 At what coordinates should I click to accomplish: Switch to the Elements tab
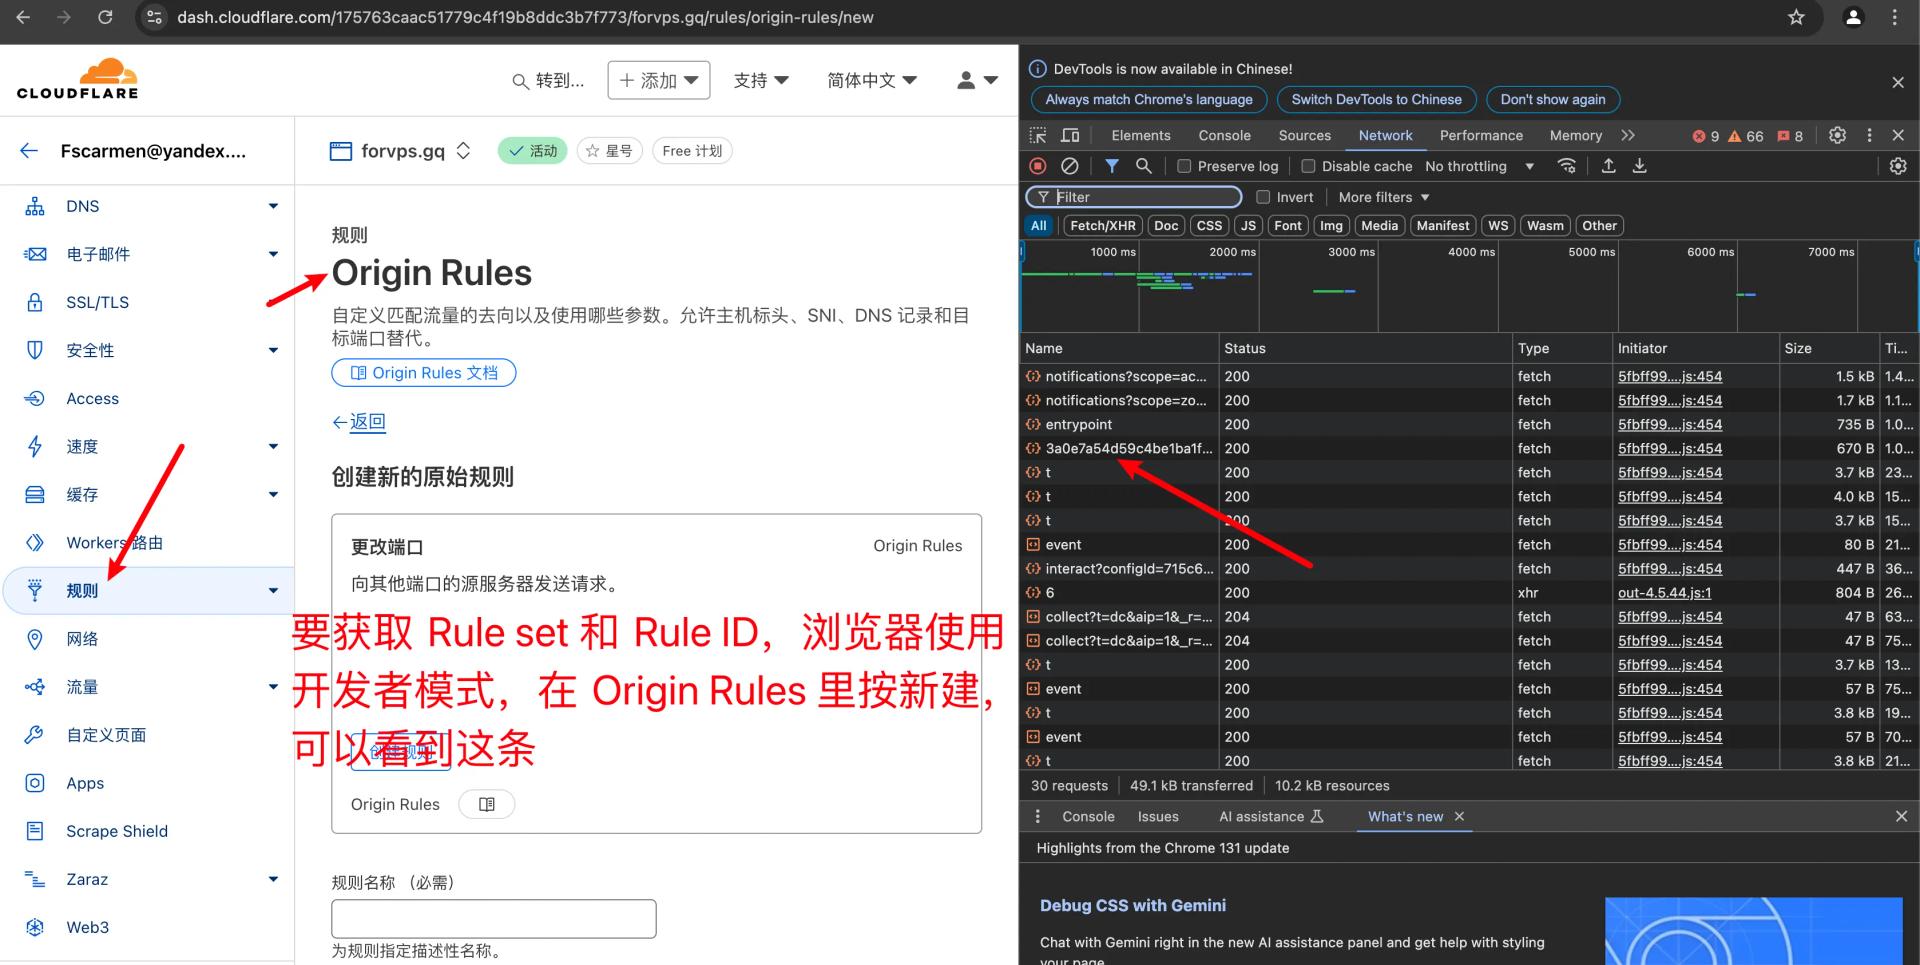(1140, 135)
